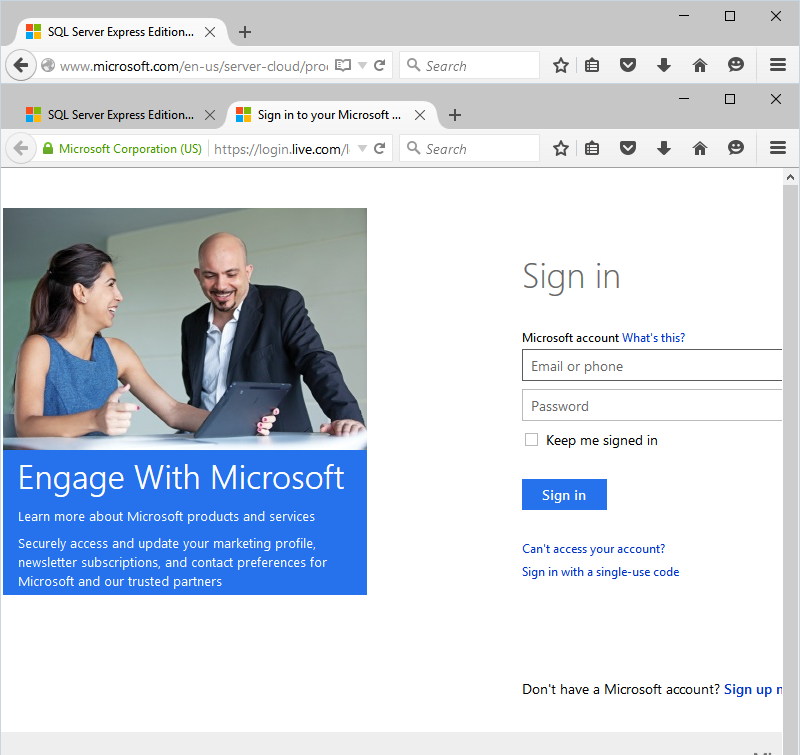
Task: Maximize the background microsoft.com window
Action: pyautogui.click(x=730, y=16)
